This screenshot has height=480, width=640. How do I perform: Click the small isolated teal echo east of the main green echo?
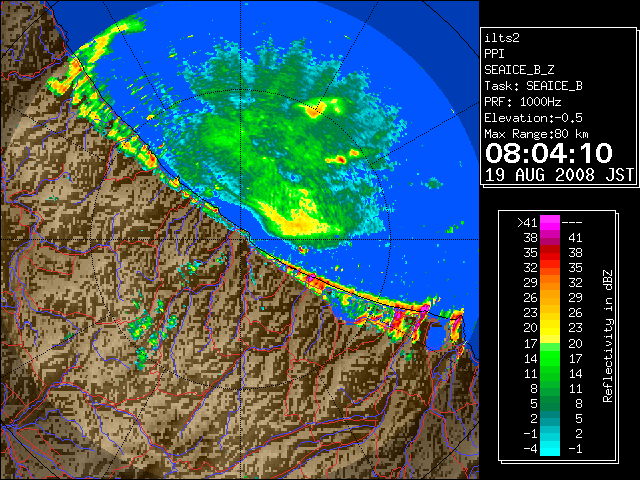coord(434,183)
